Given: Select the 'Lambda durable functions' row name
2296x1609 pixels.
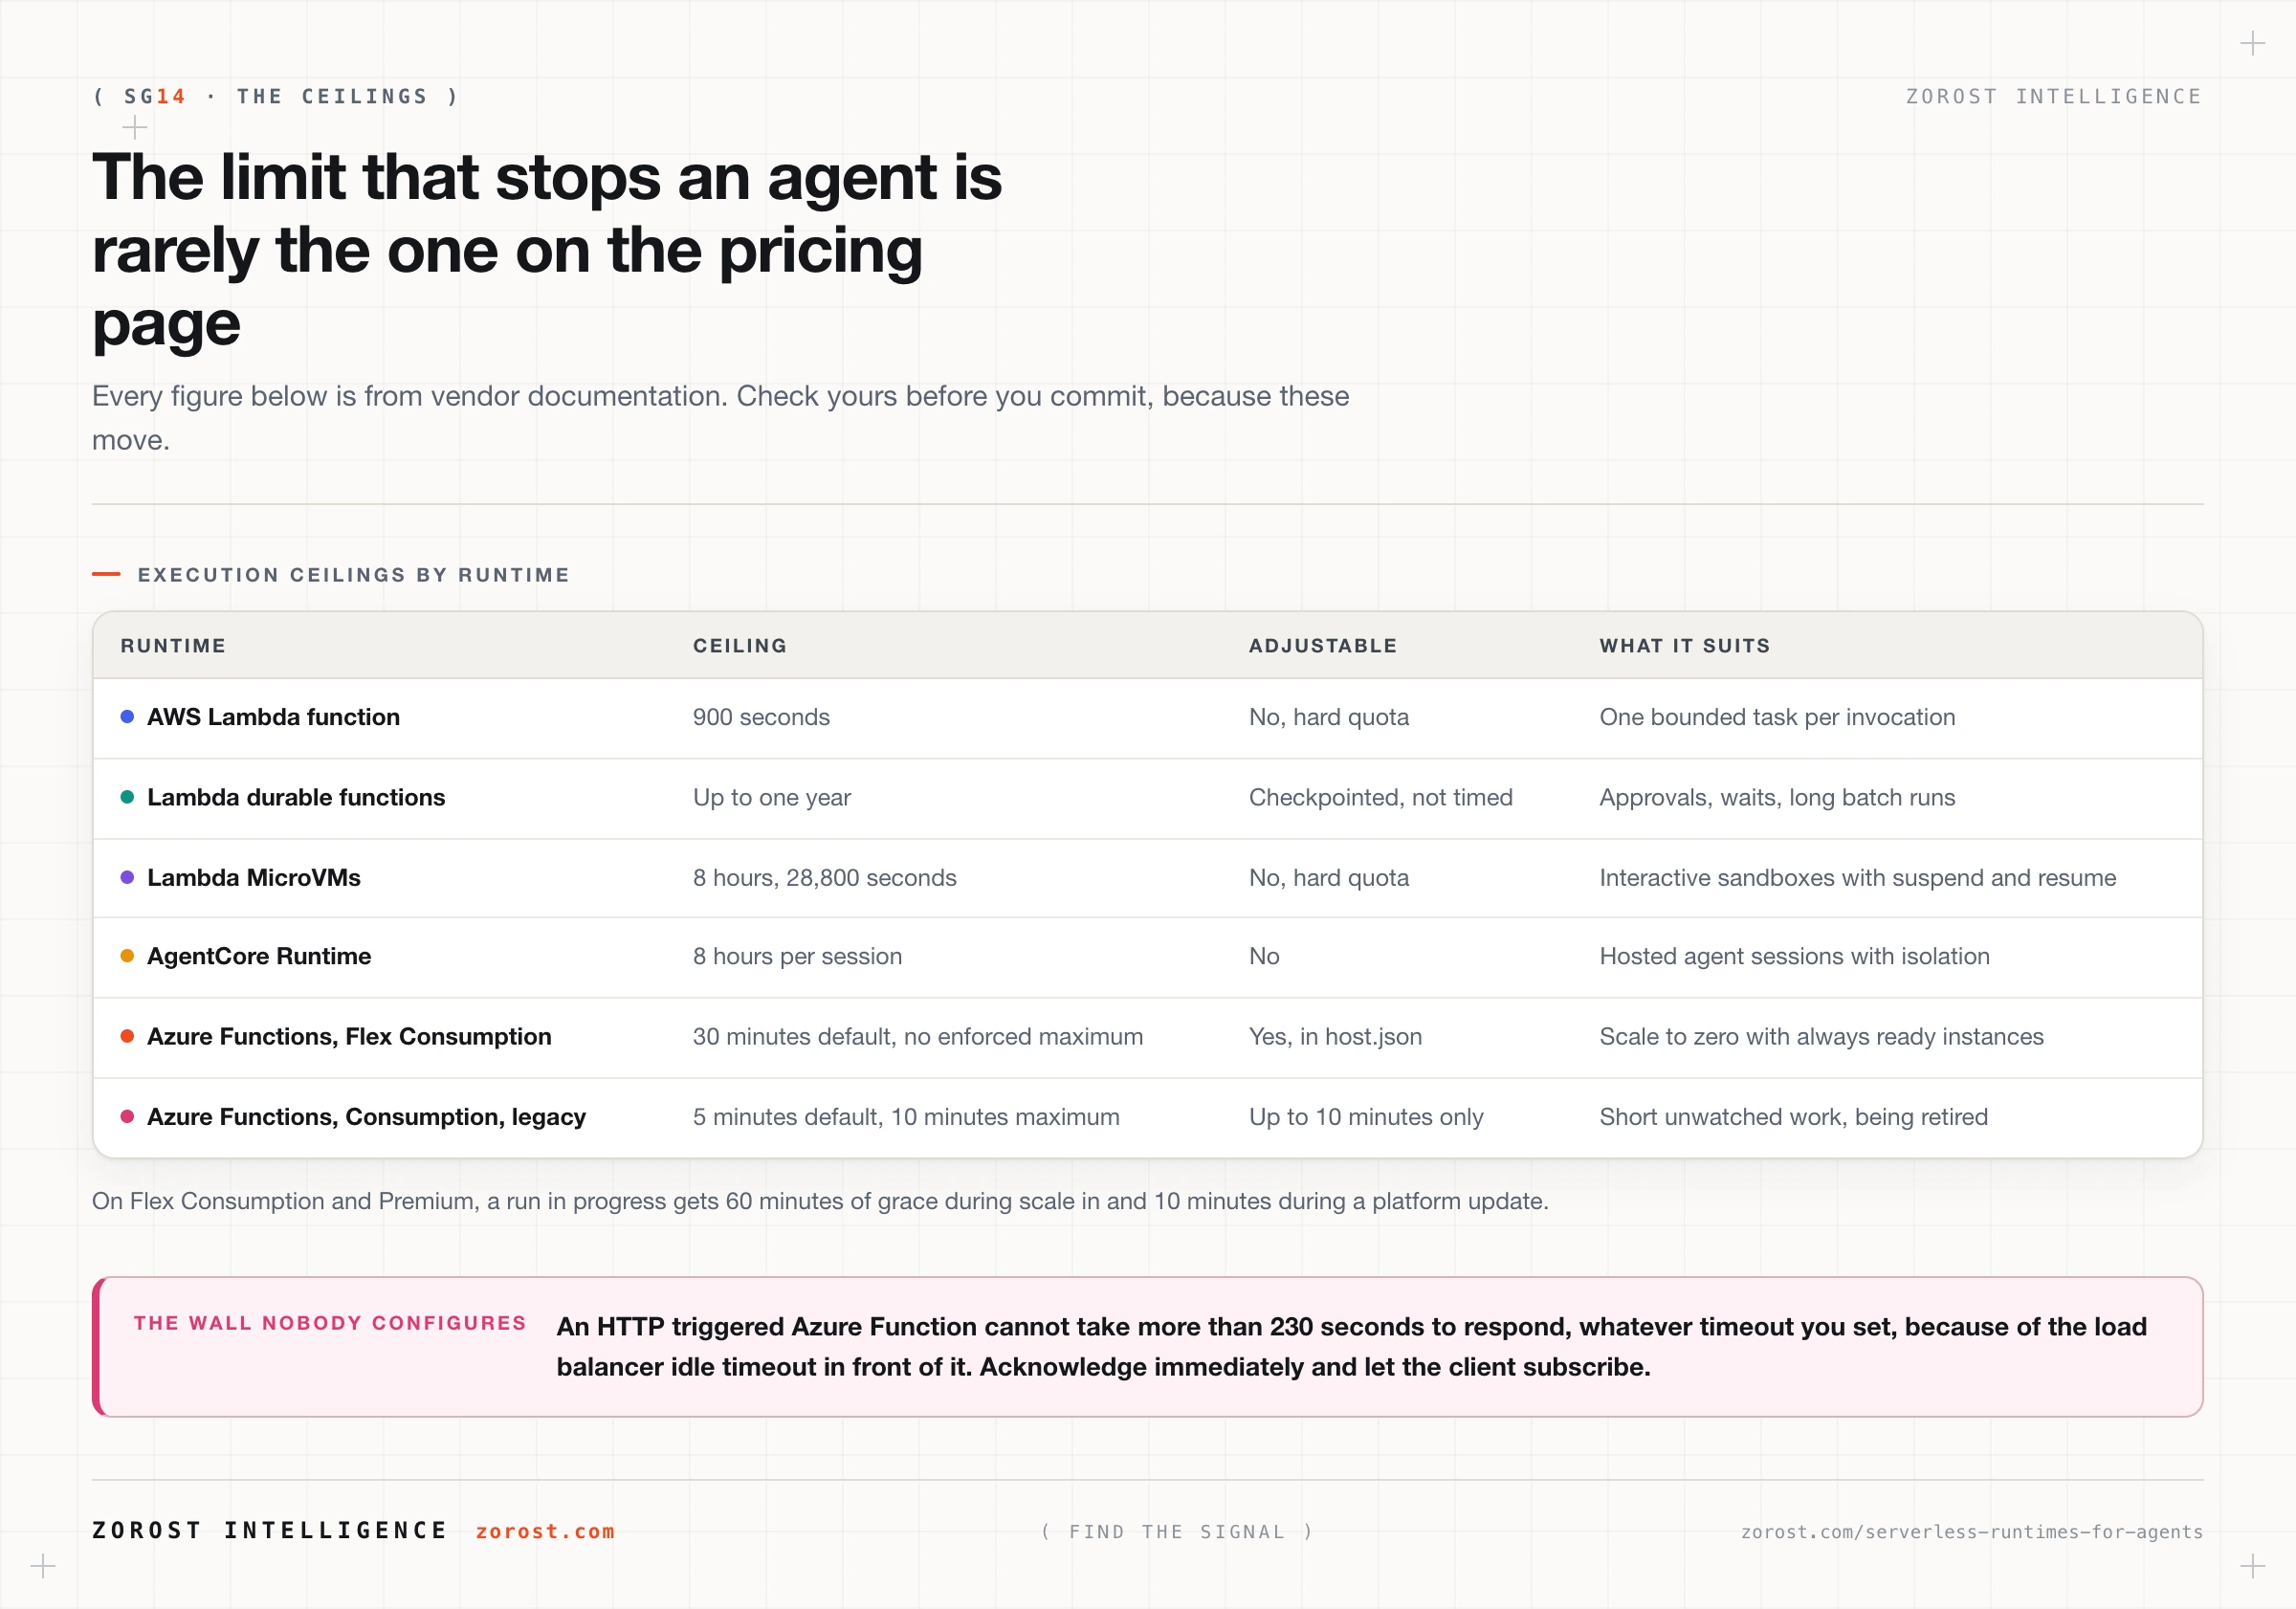Looking at the screenshot, I should pyautogui.click(x=296, y=797).
